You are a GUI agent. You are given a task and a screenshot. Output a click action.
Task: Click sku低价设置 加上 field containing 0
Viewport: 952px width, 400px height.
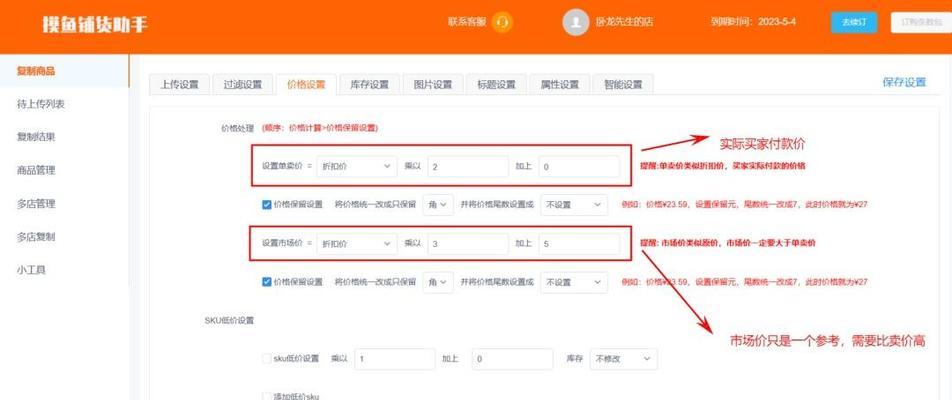(x=512, y=359)
